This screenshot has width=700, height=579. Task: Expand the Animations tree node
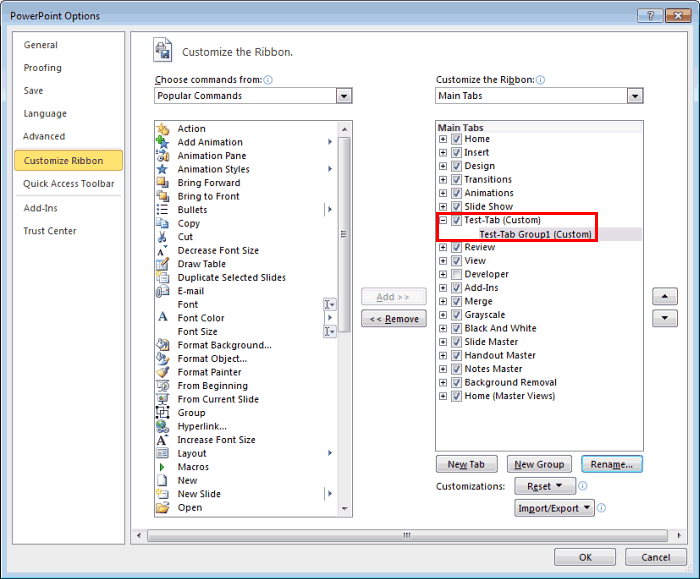pos(443,193)
